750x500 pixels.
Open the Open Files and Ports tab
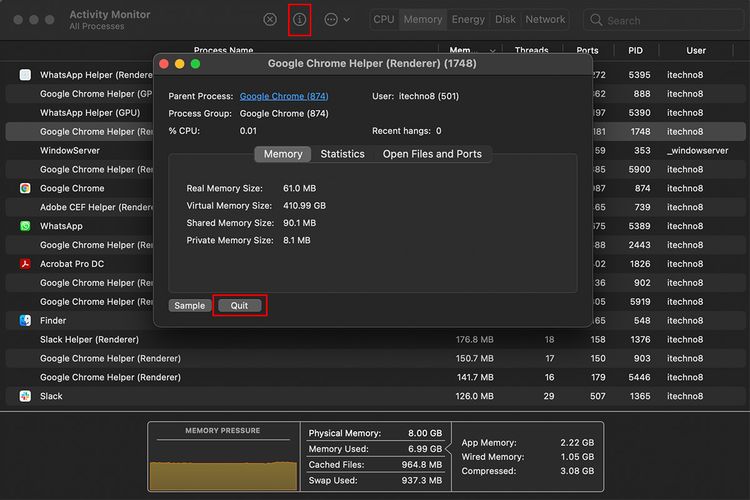(x=432, y=154)
